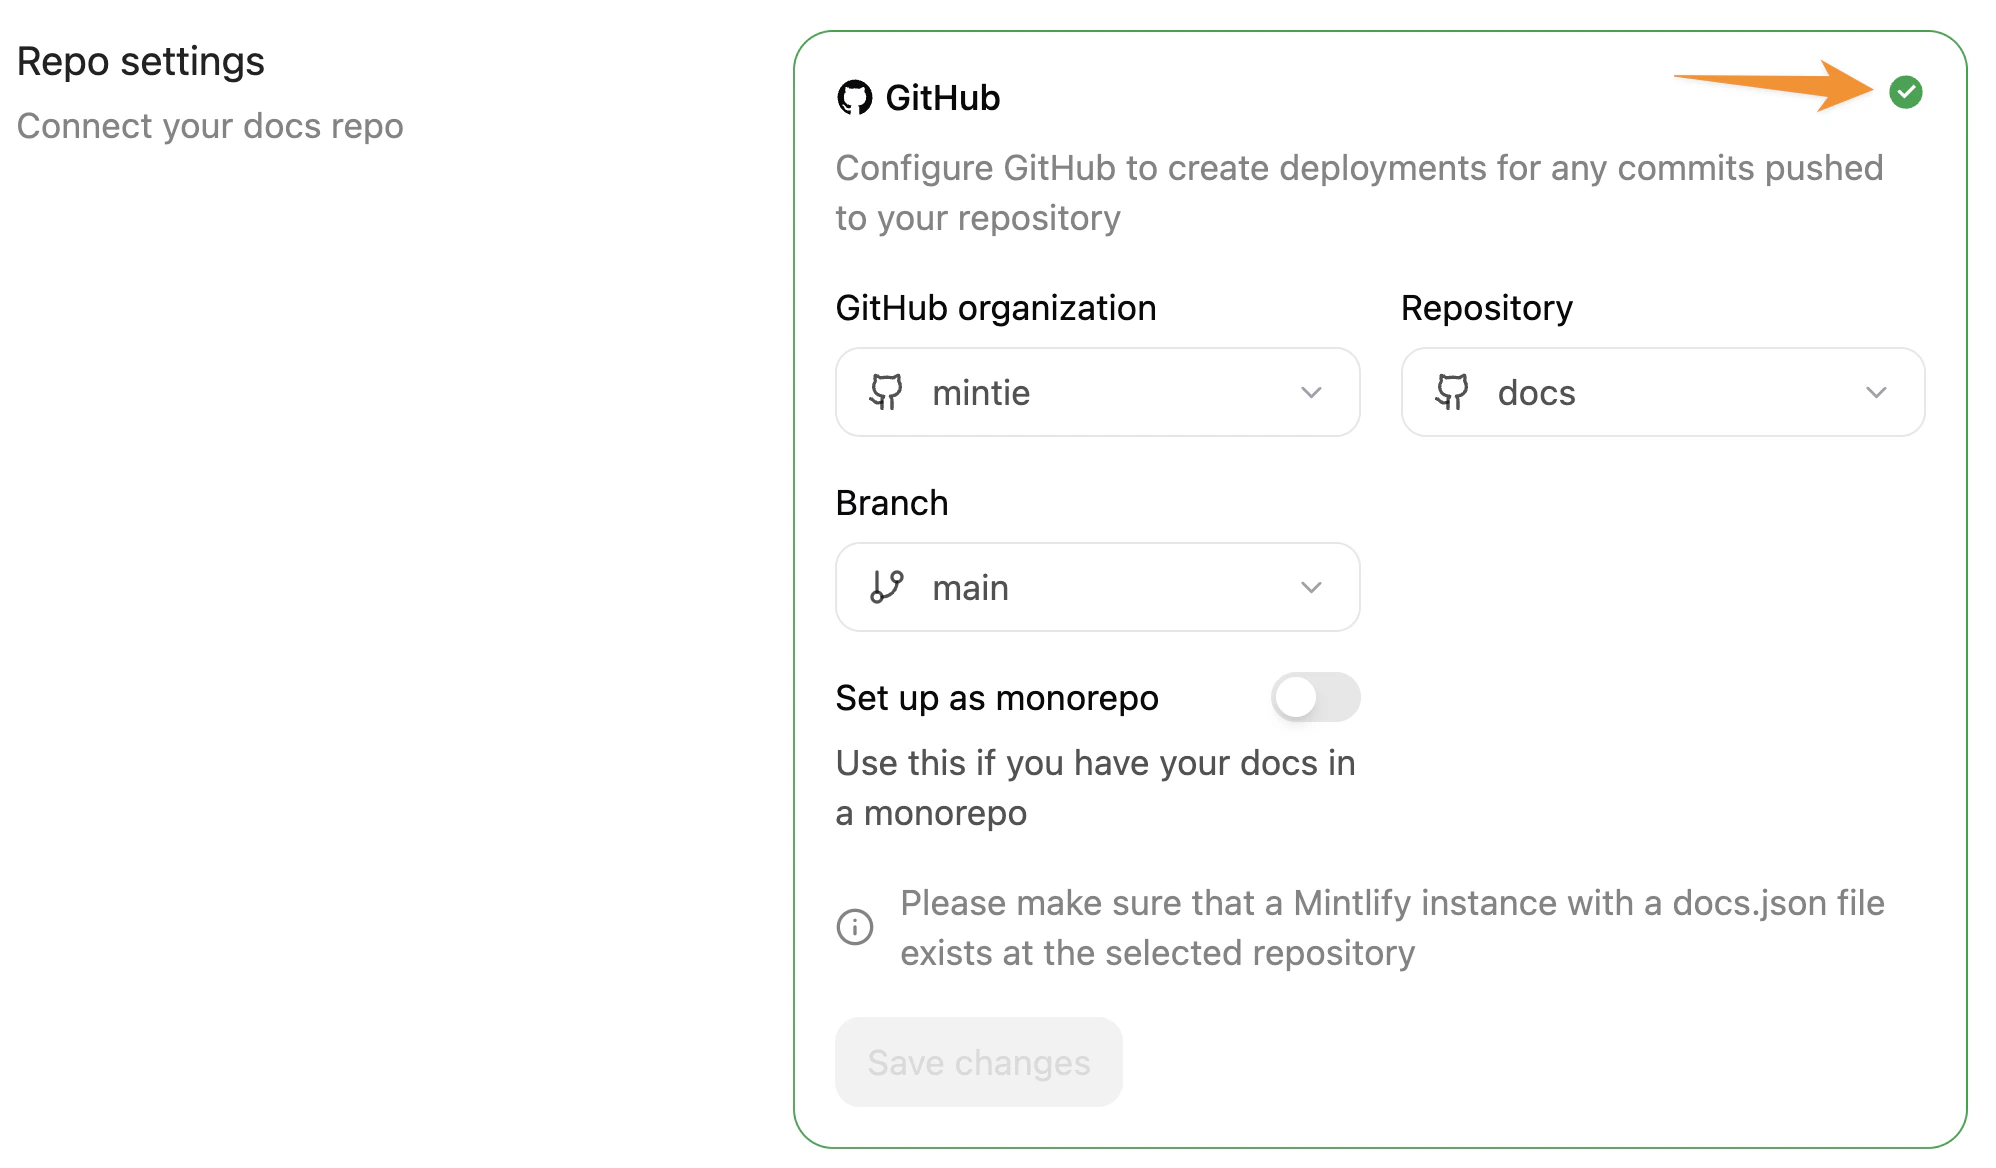
Task: Open the GitHub organization dropdown
Action: [x=1313, y=393]
